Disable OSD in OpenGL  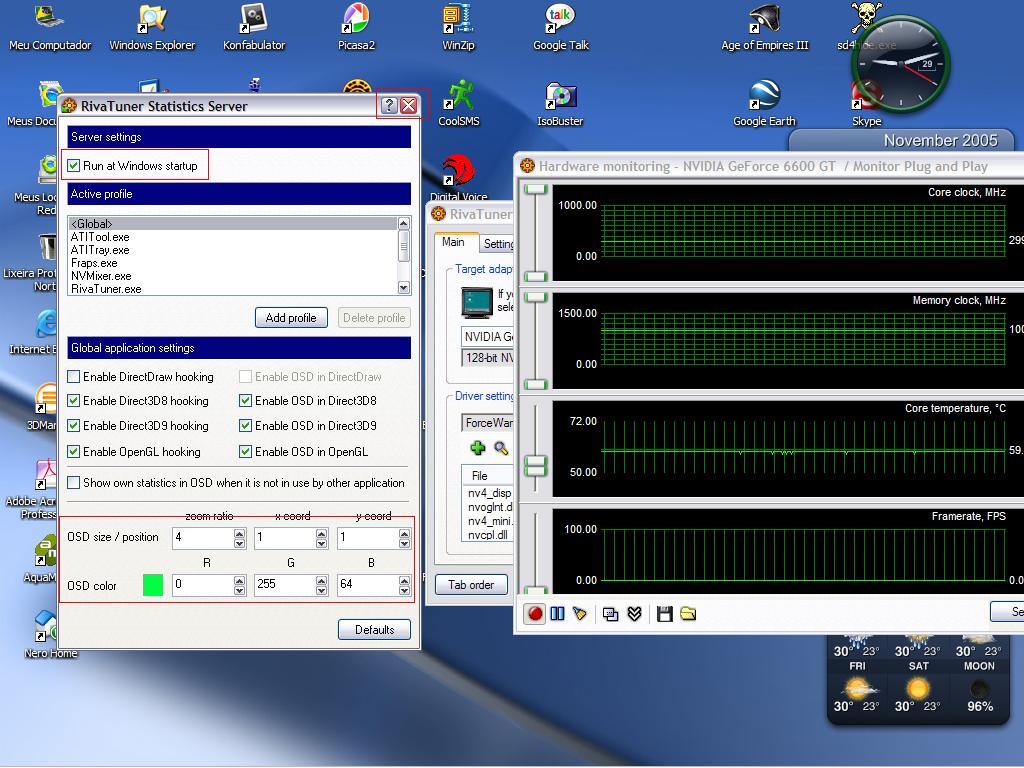246,451
